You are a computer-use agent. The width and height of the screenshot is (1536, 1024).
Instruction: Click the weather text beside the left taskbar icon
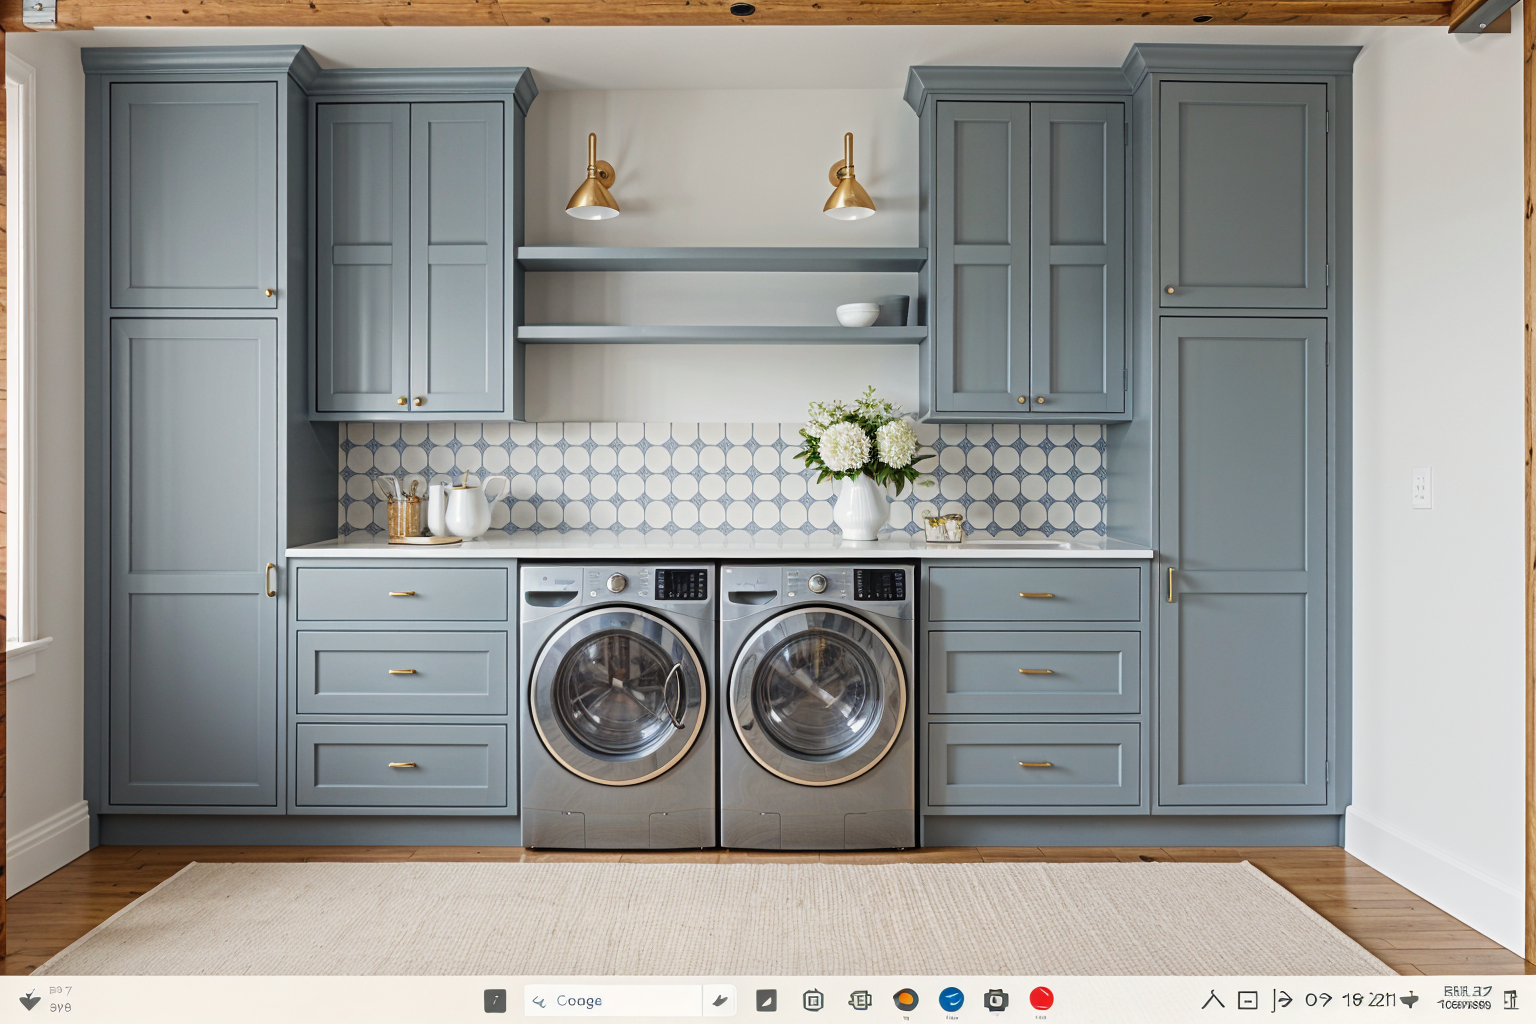pos(61,999)
